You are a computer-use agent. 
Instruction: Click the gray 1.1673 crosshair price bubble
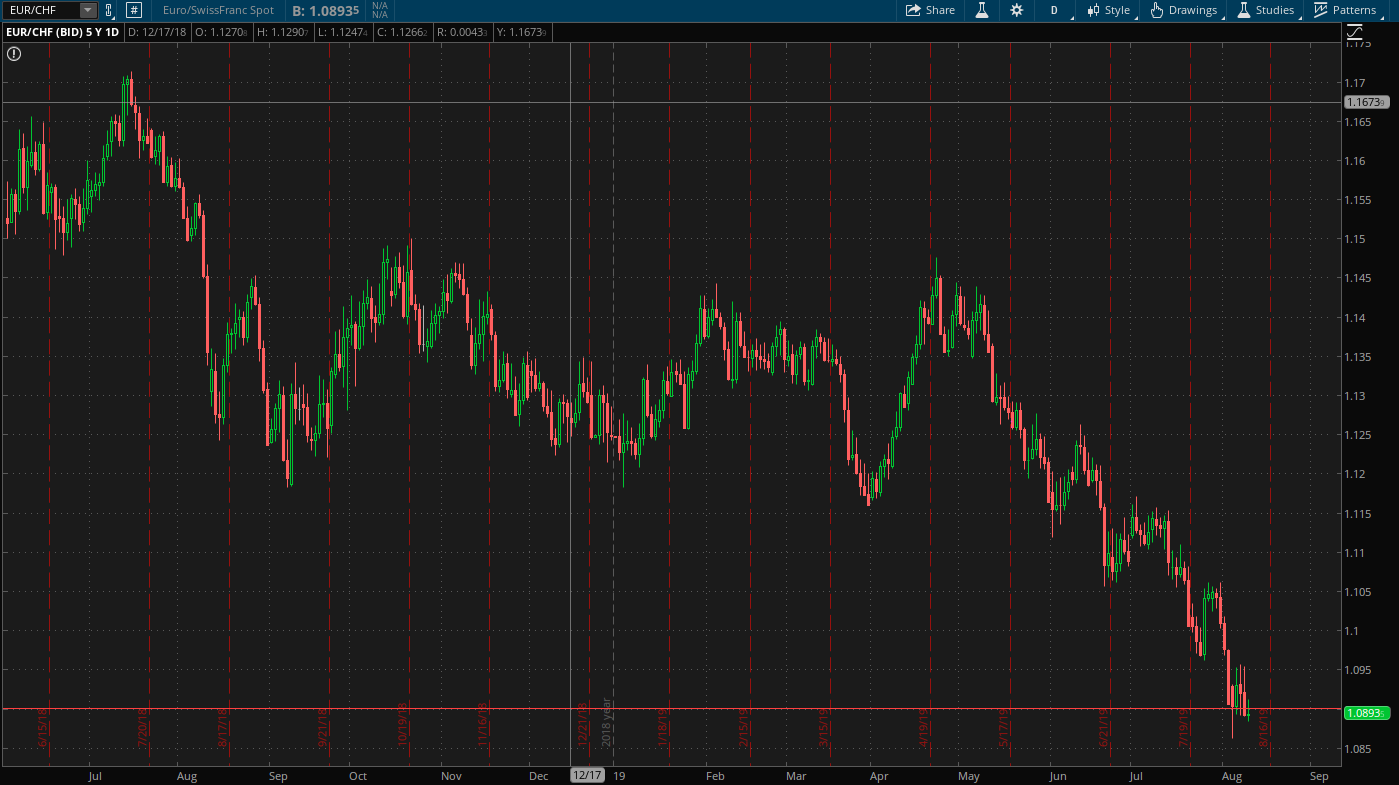click(1365, 102)
